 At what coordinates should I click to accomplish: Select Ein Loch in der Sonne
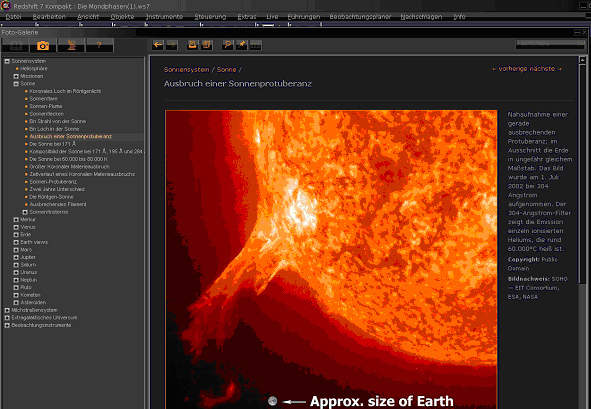pos(54,129)
